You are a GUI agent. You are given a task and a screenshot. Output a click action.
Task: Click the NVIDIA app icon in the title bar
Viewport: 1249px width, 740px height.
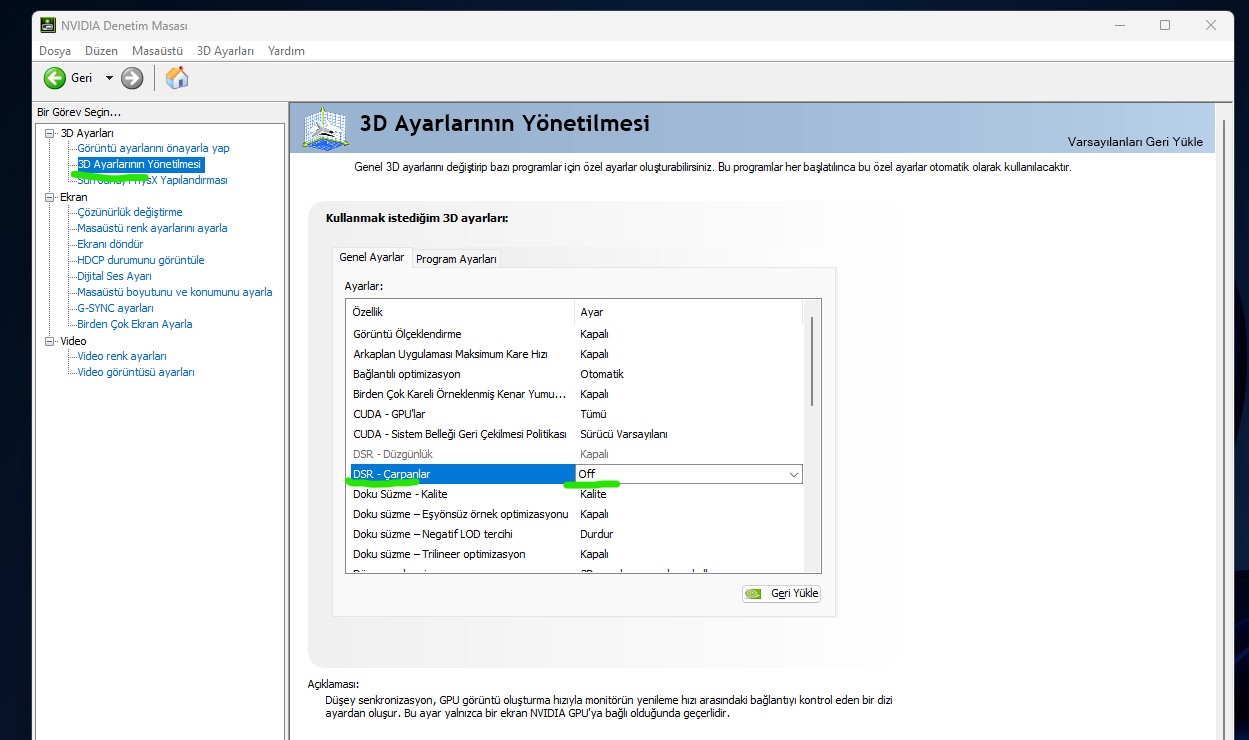pyautogui.click(x=48, y=25)
